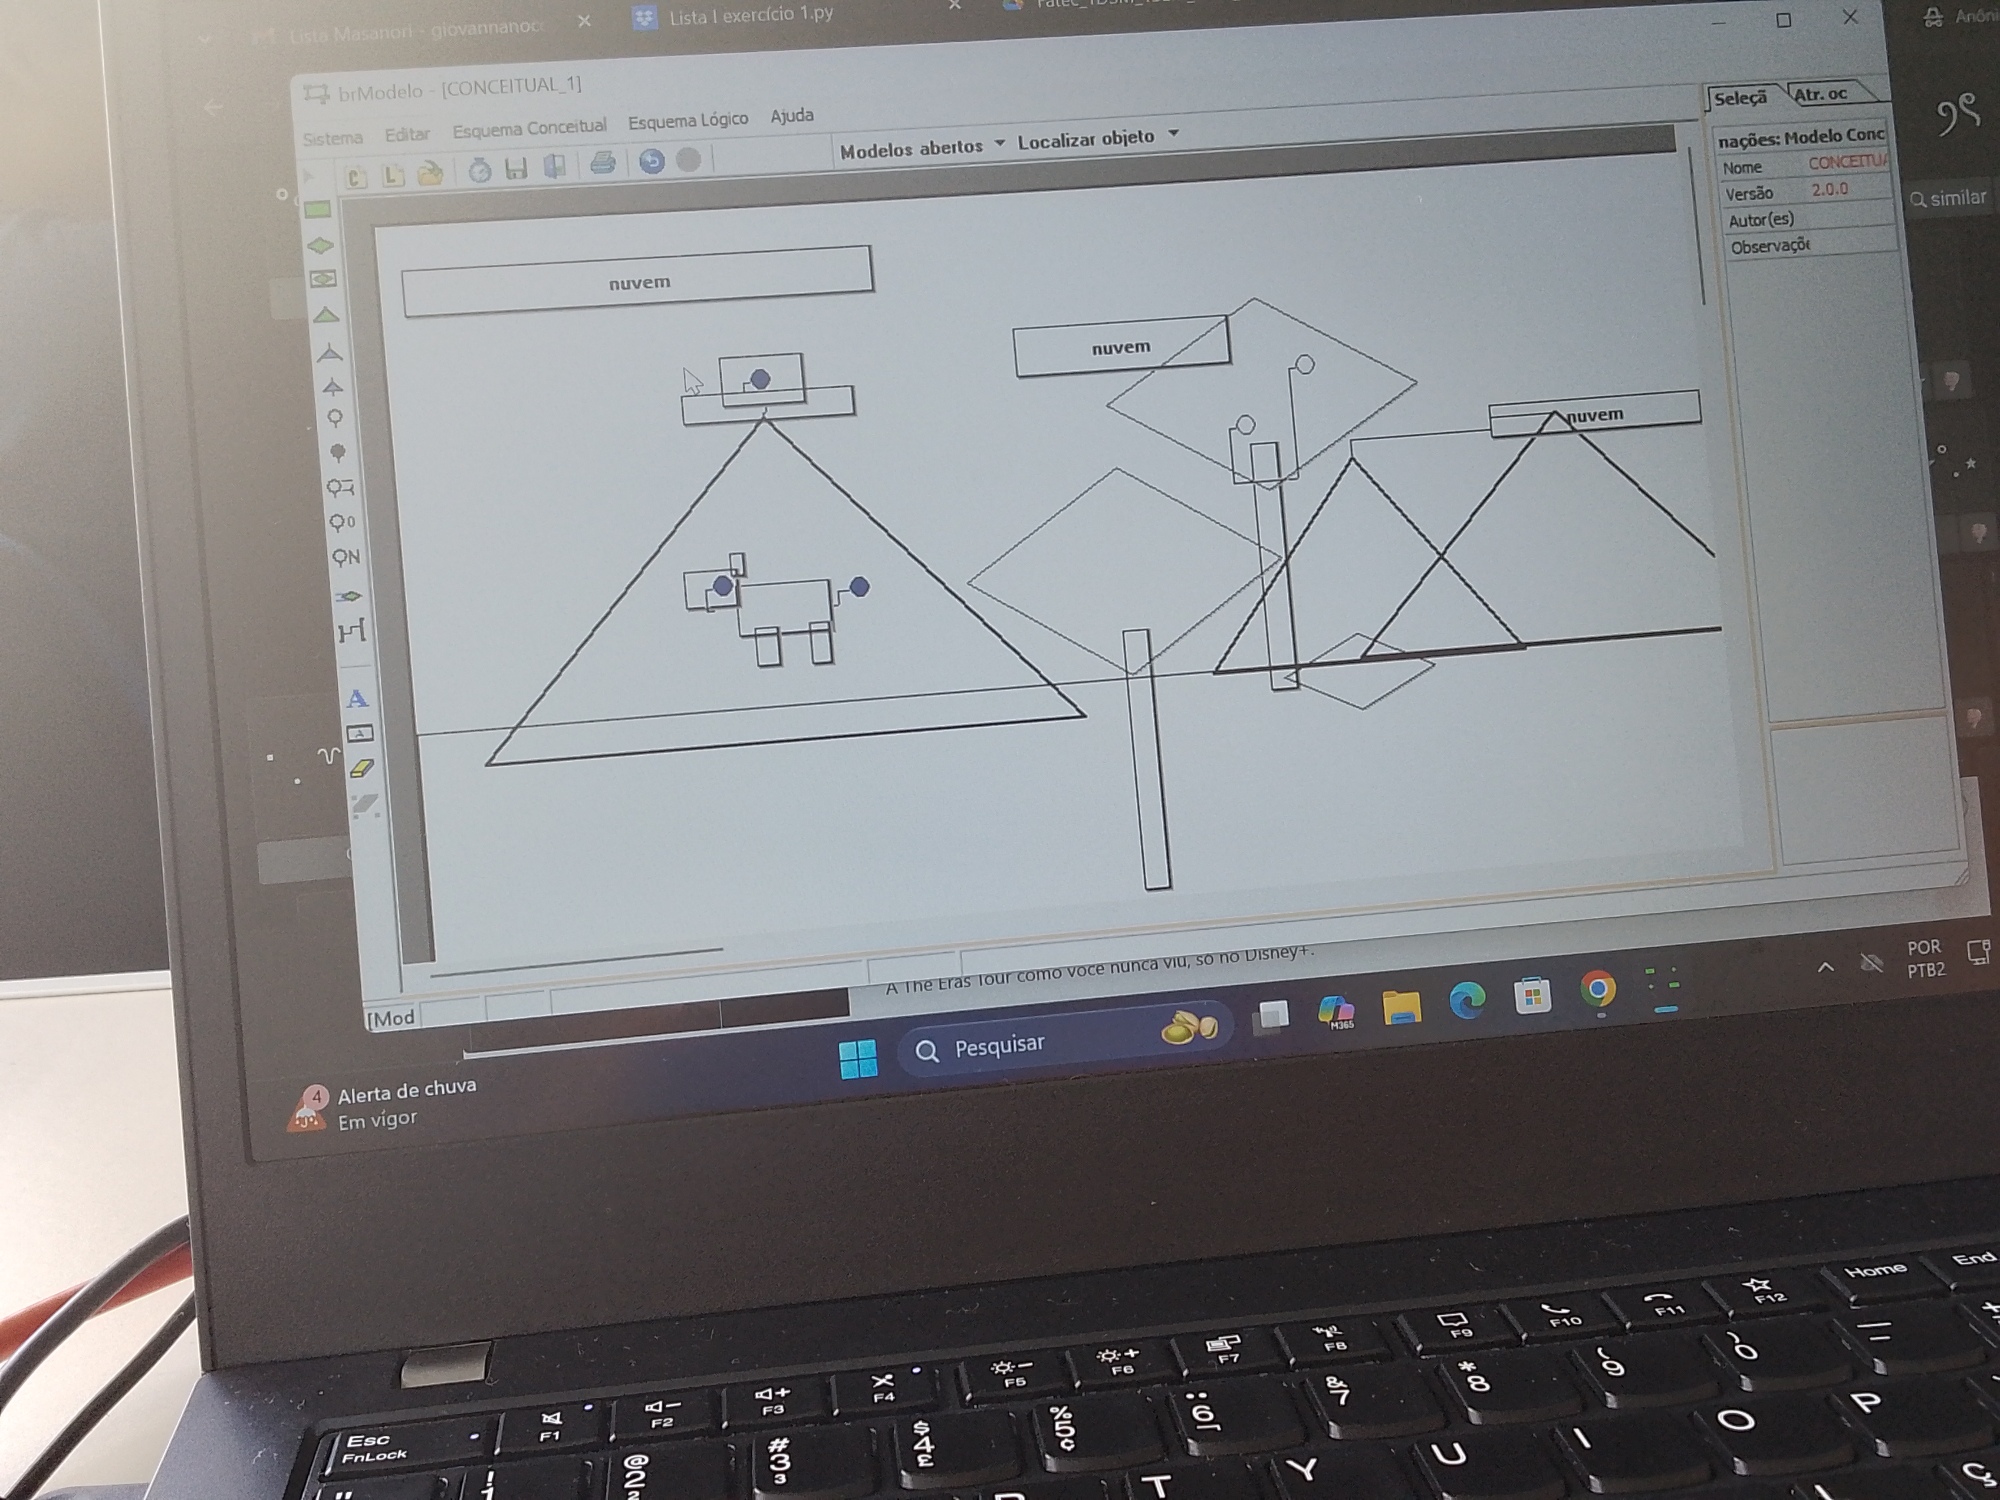Select the blue Text A tool

coord(357,699)
